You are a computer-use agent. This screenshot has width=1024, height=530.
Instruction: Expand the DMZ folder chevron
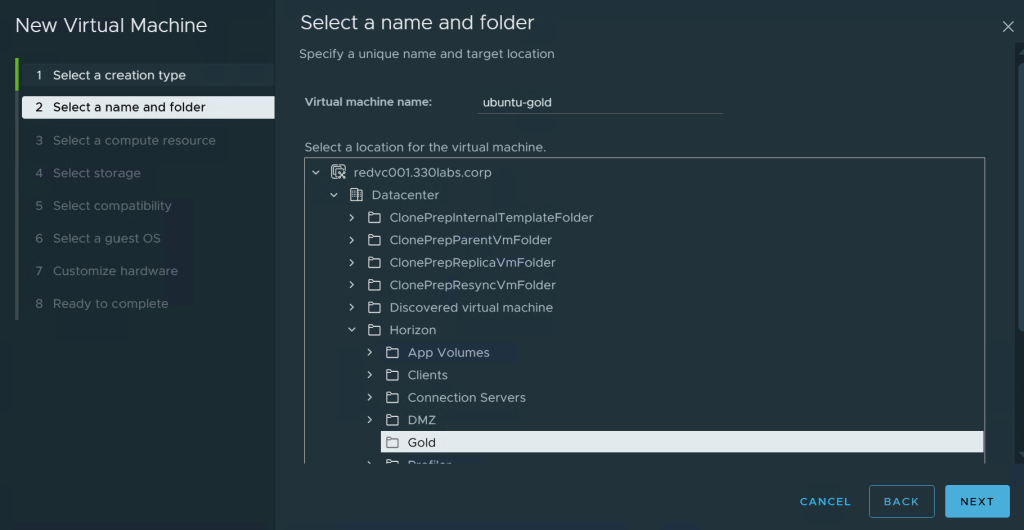tap(370, 420)
